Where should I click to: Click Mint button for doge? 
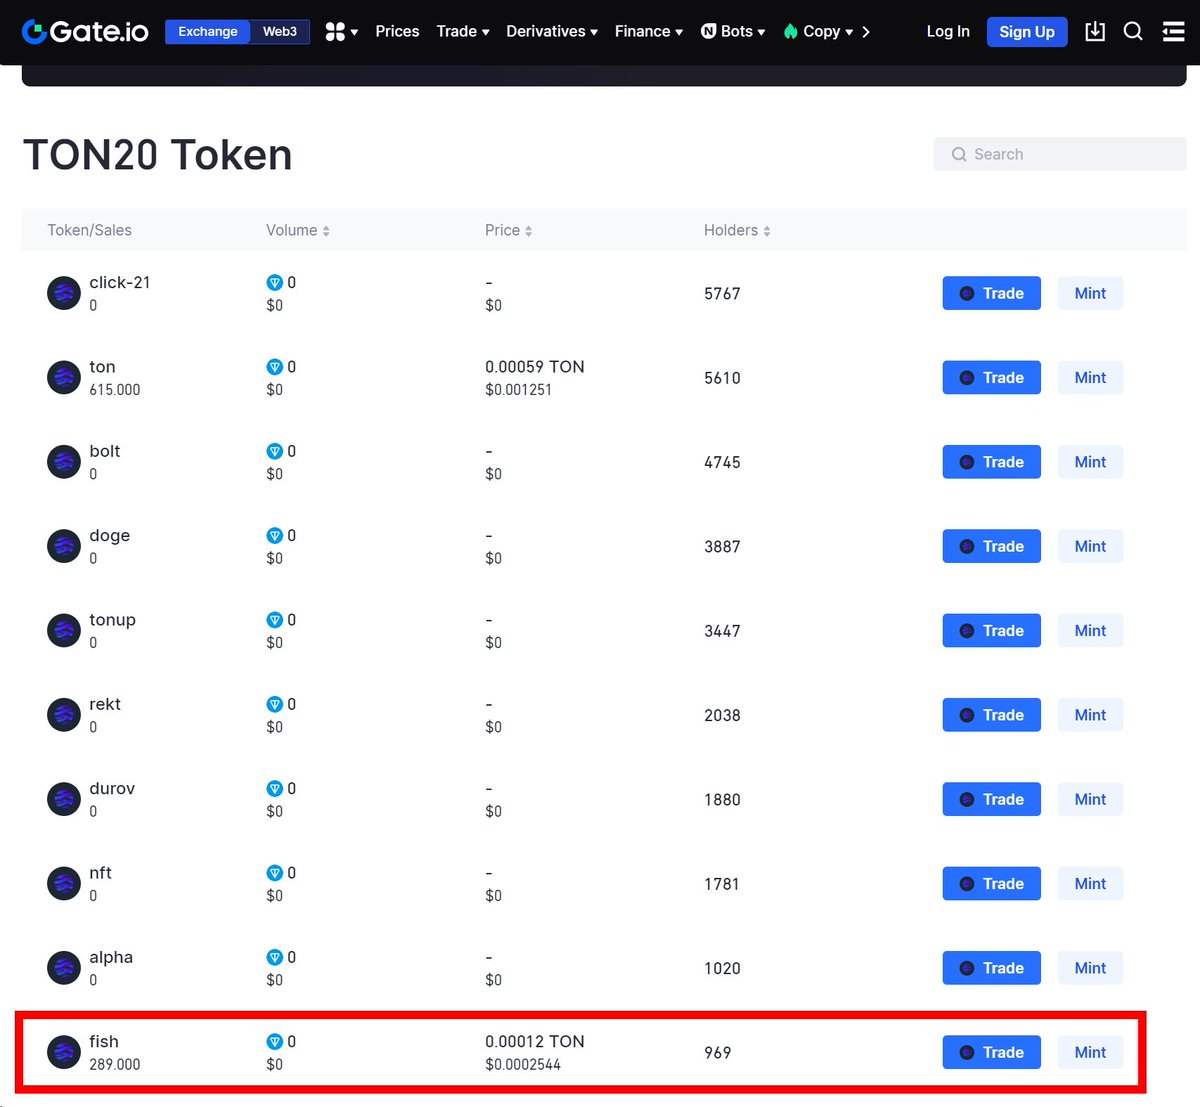(x=1090, y=546)
